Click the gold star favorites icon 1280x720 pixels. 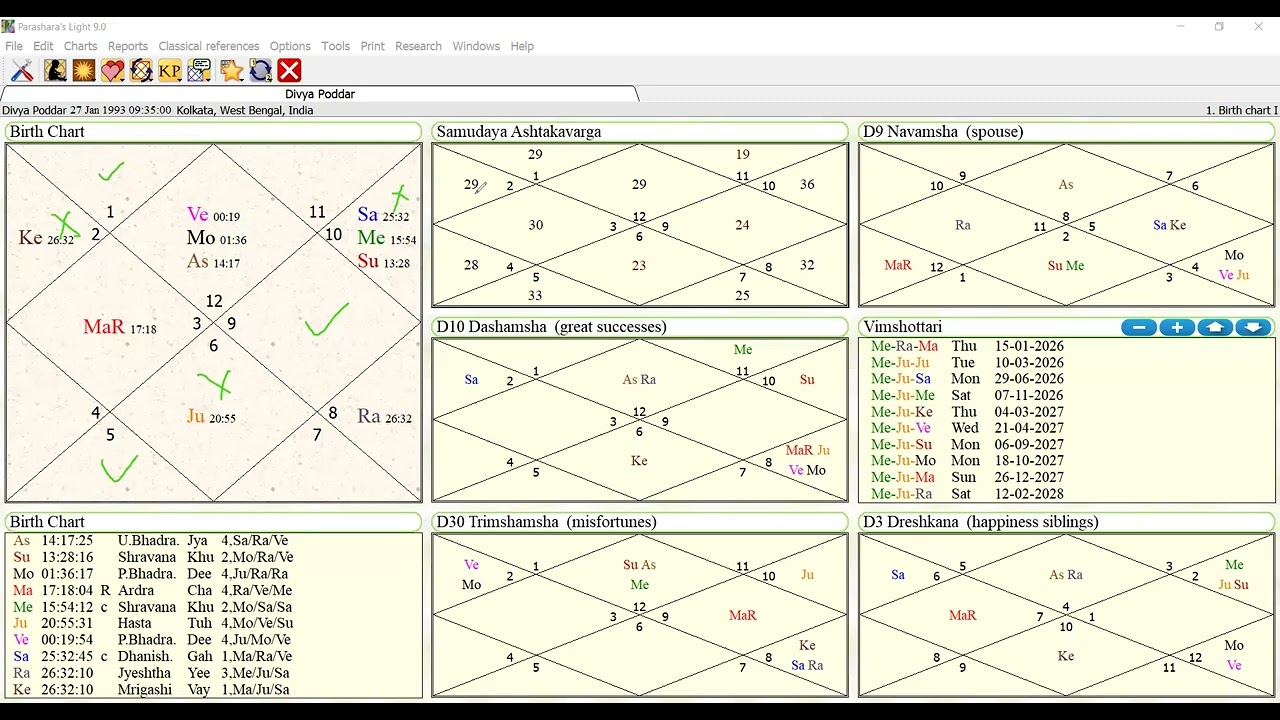coord(232,70)
